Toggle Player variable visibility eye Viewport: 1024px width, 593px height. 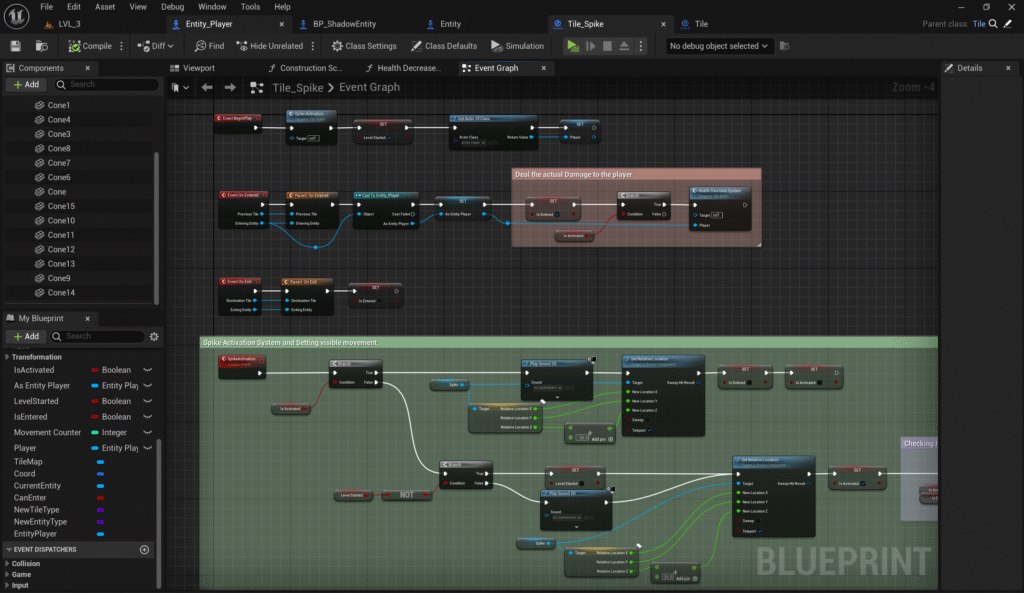pos(148,448)
